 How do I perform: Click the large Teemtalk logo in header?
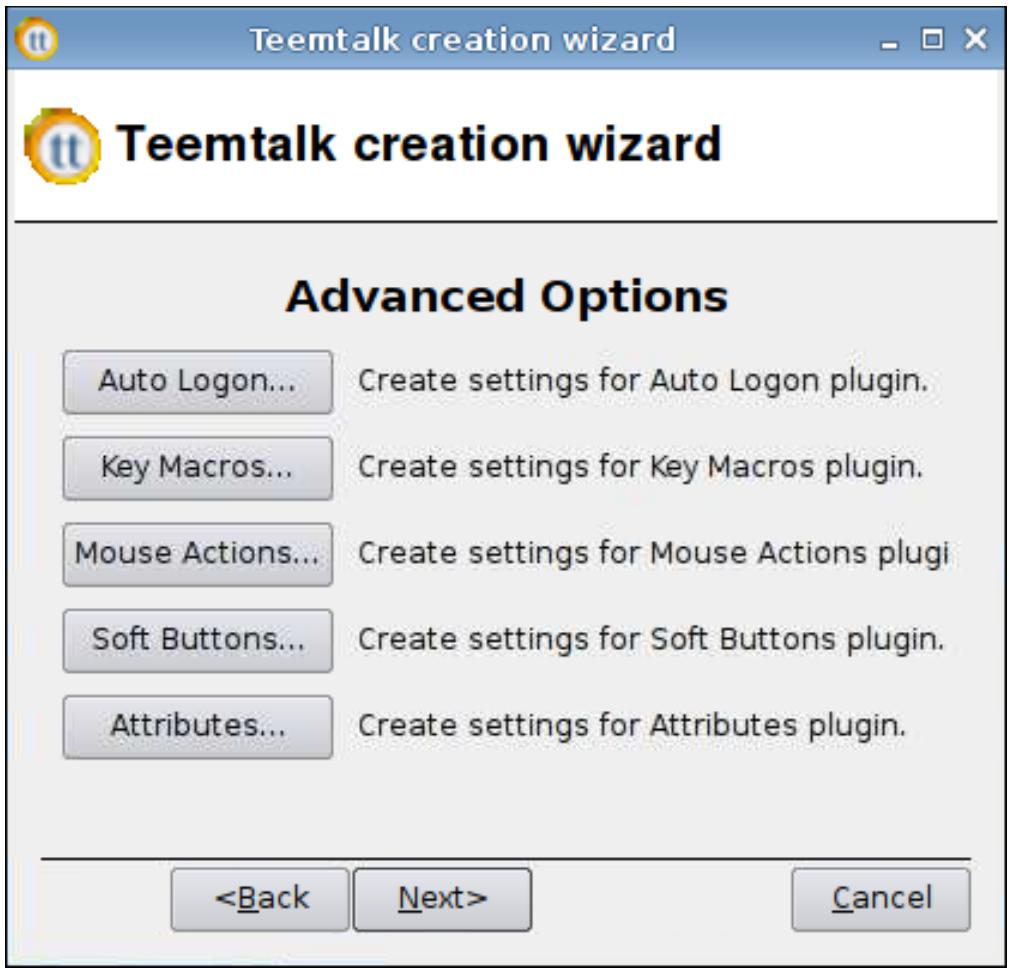(62, 146)
